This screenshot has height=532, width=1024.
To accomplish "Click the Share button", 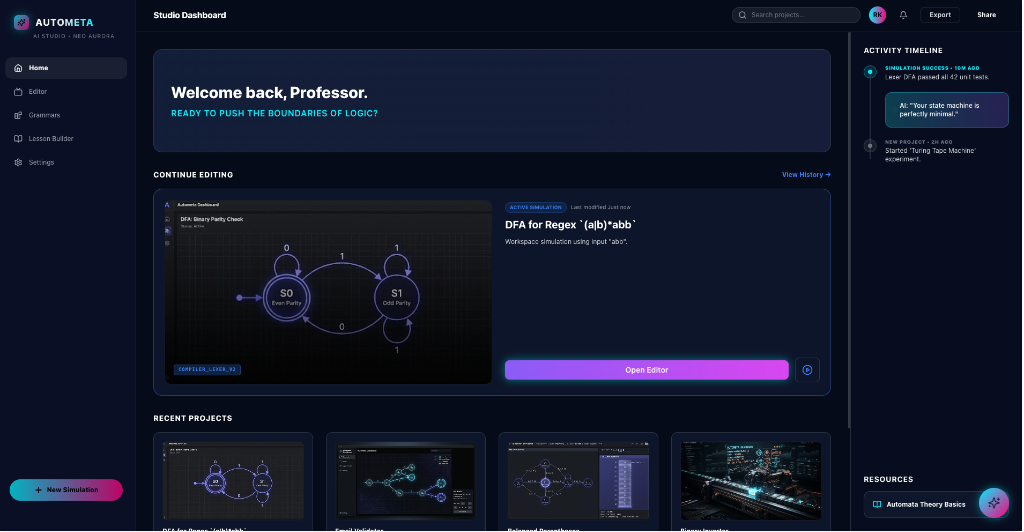I will [986, 15].
